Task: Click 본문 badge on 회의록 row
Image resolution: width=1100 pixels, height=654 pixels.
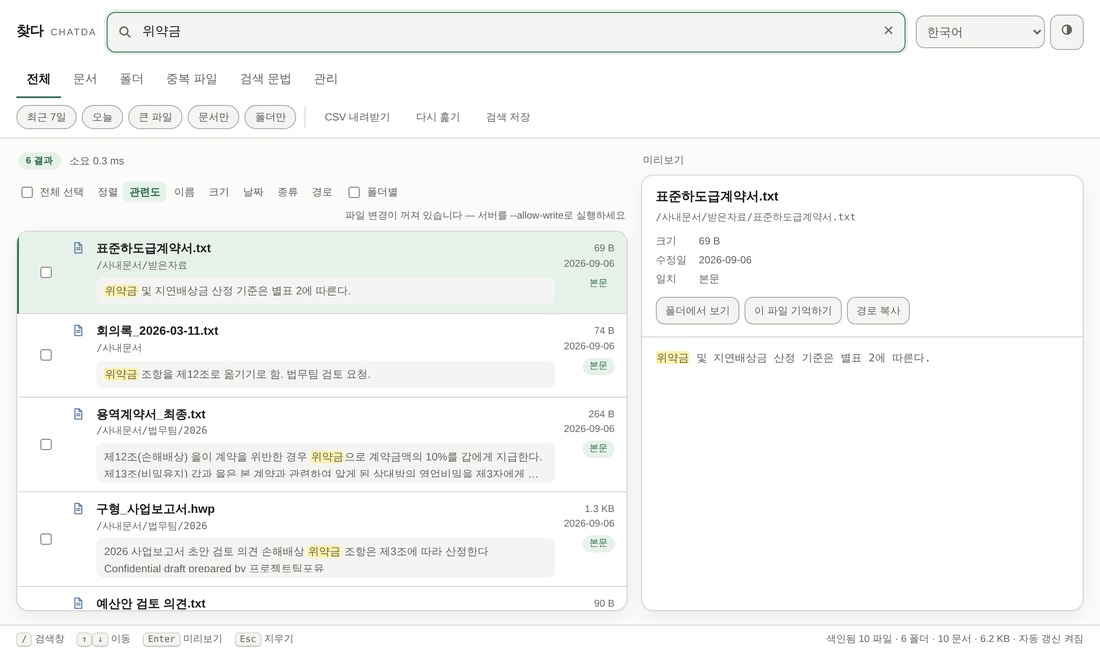Action: point(598,366)
